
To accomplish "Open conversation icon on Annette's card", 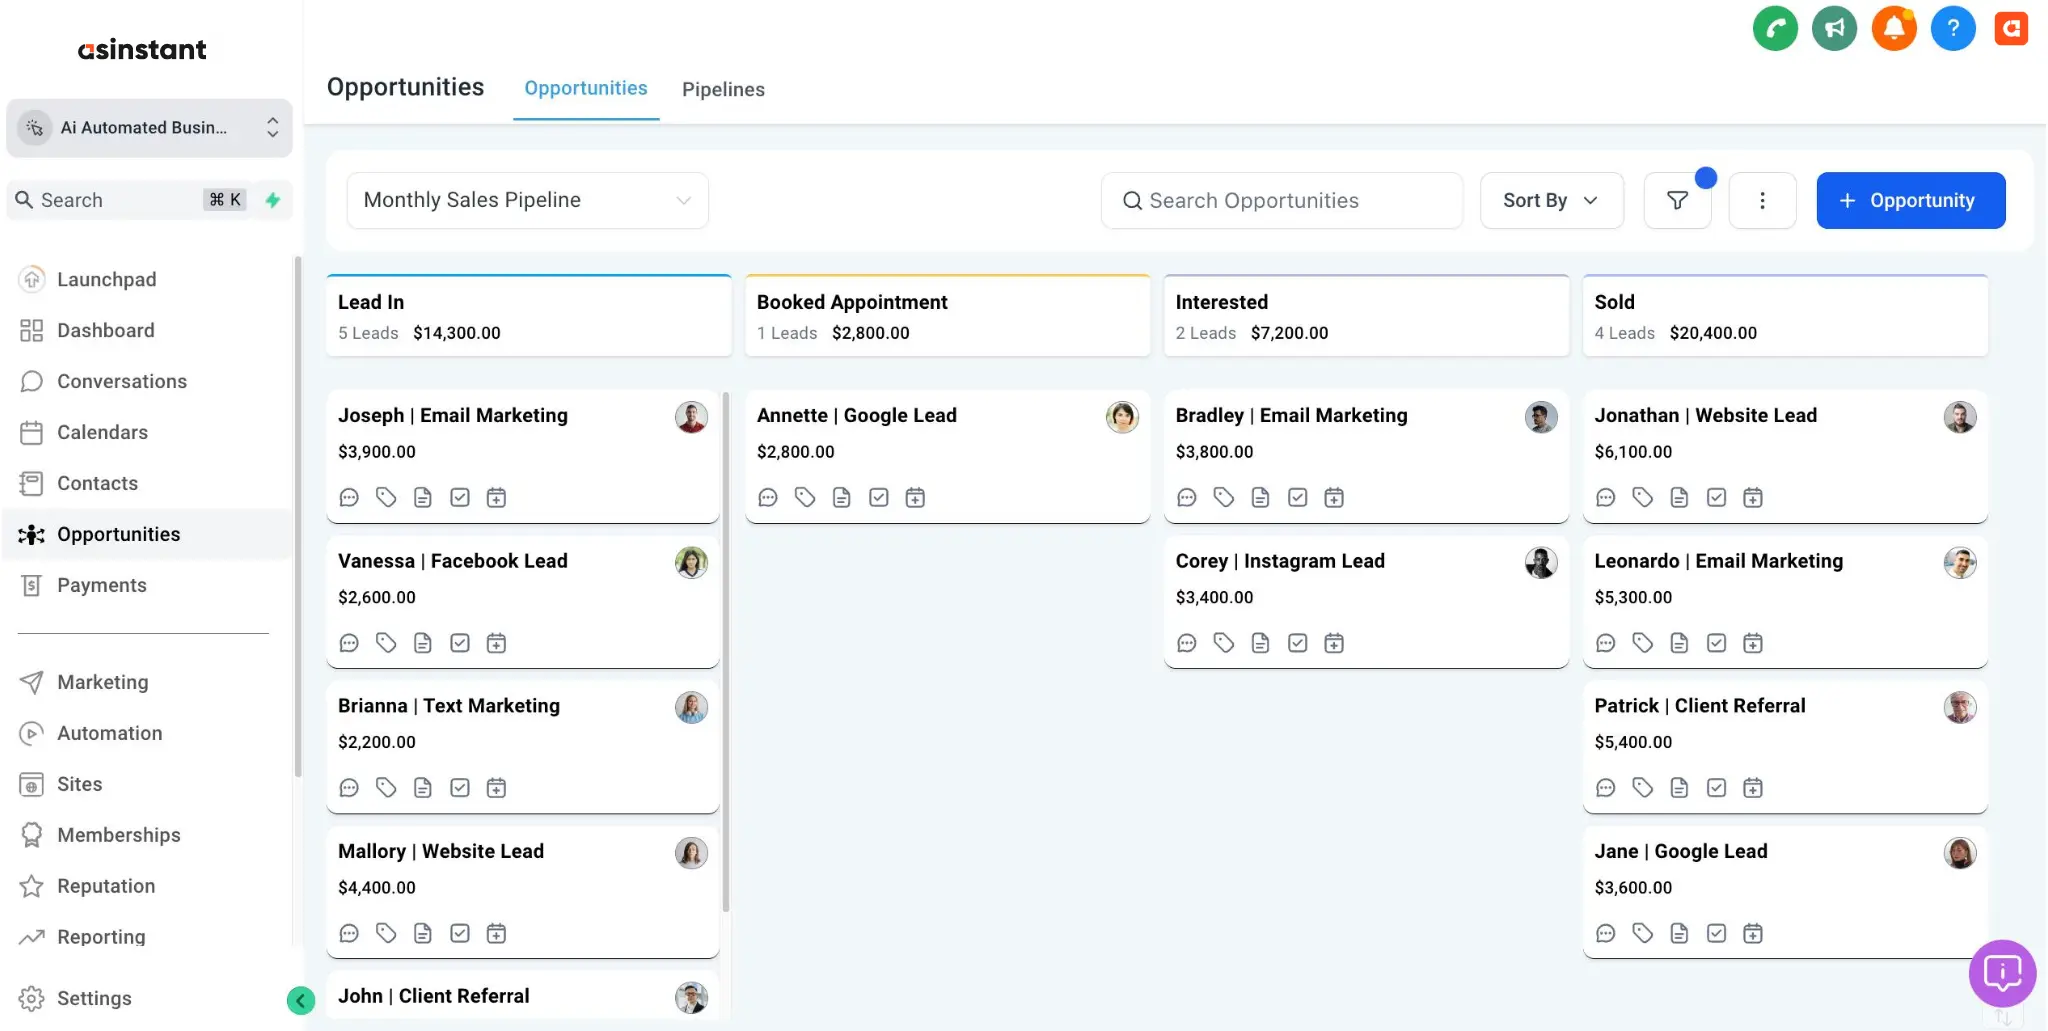I will 768,497.
